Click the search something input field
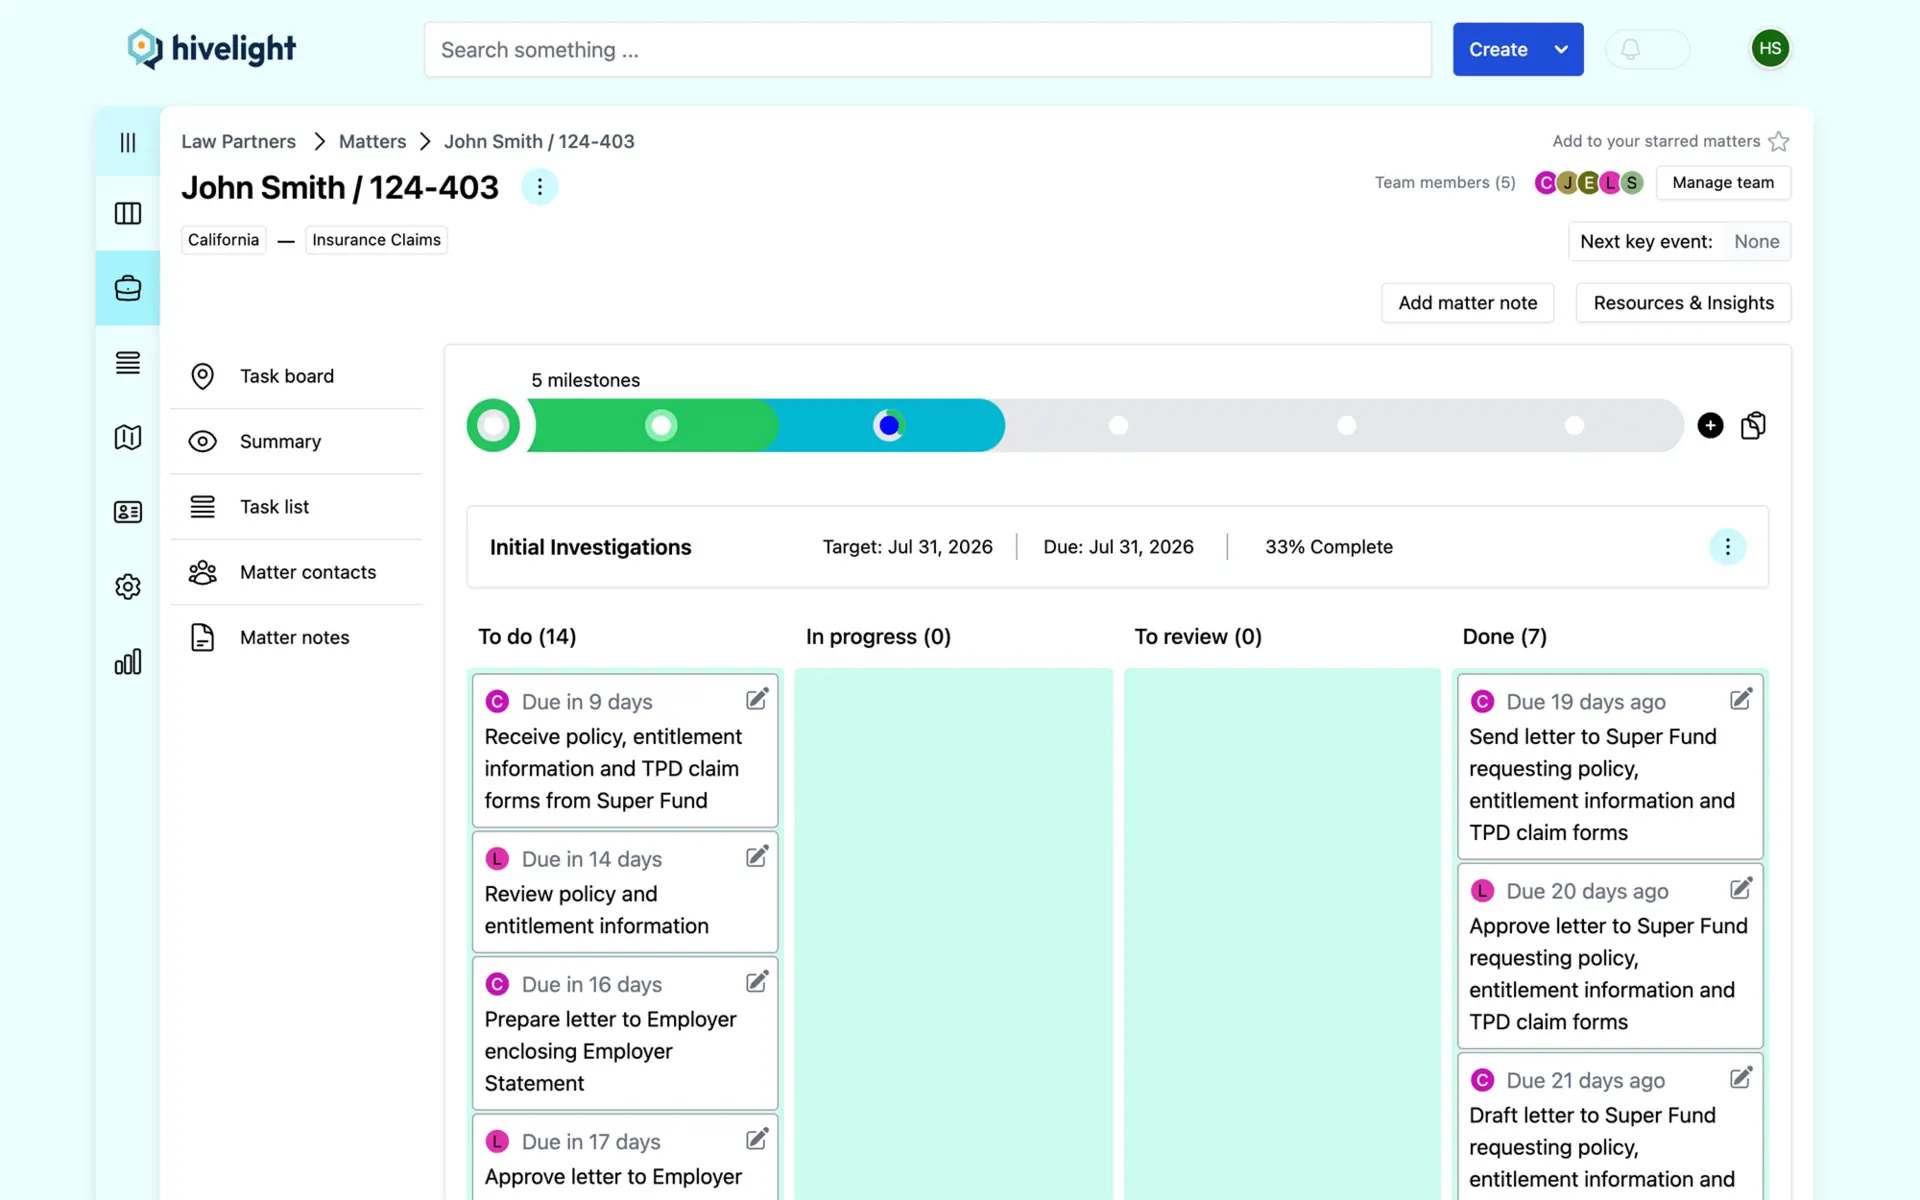Image resolution: width=1920 pixels, height=1200 pixels. (928, 50)
